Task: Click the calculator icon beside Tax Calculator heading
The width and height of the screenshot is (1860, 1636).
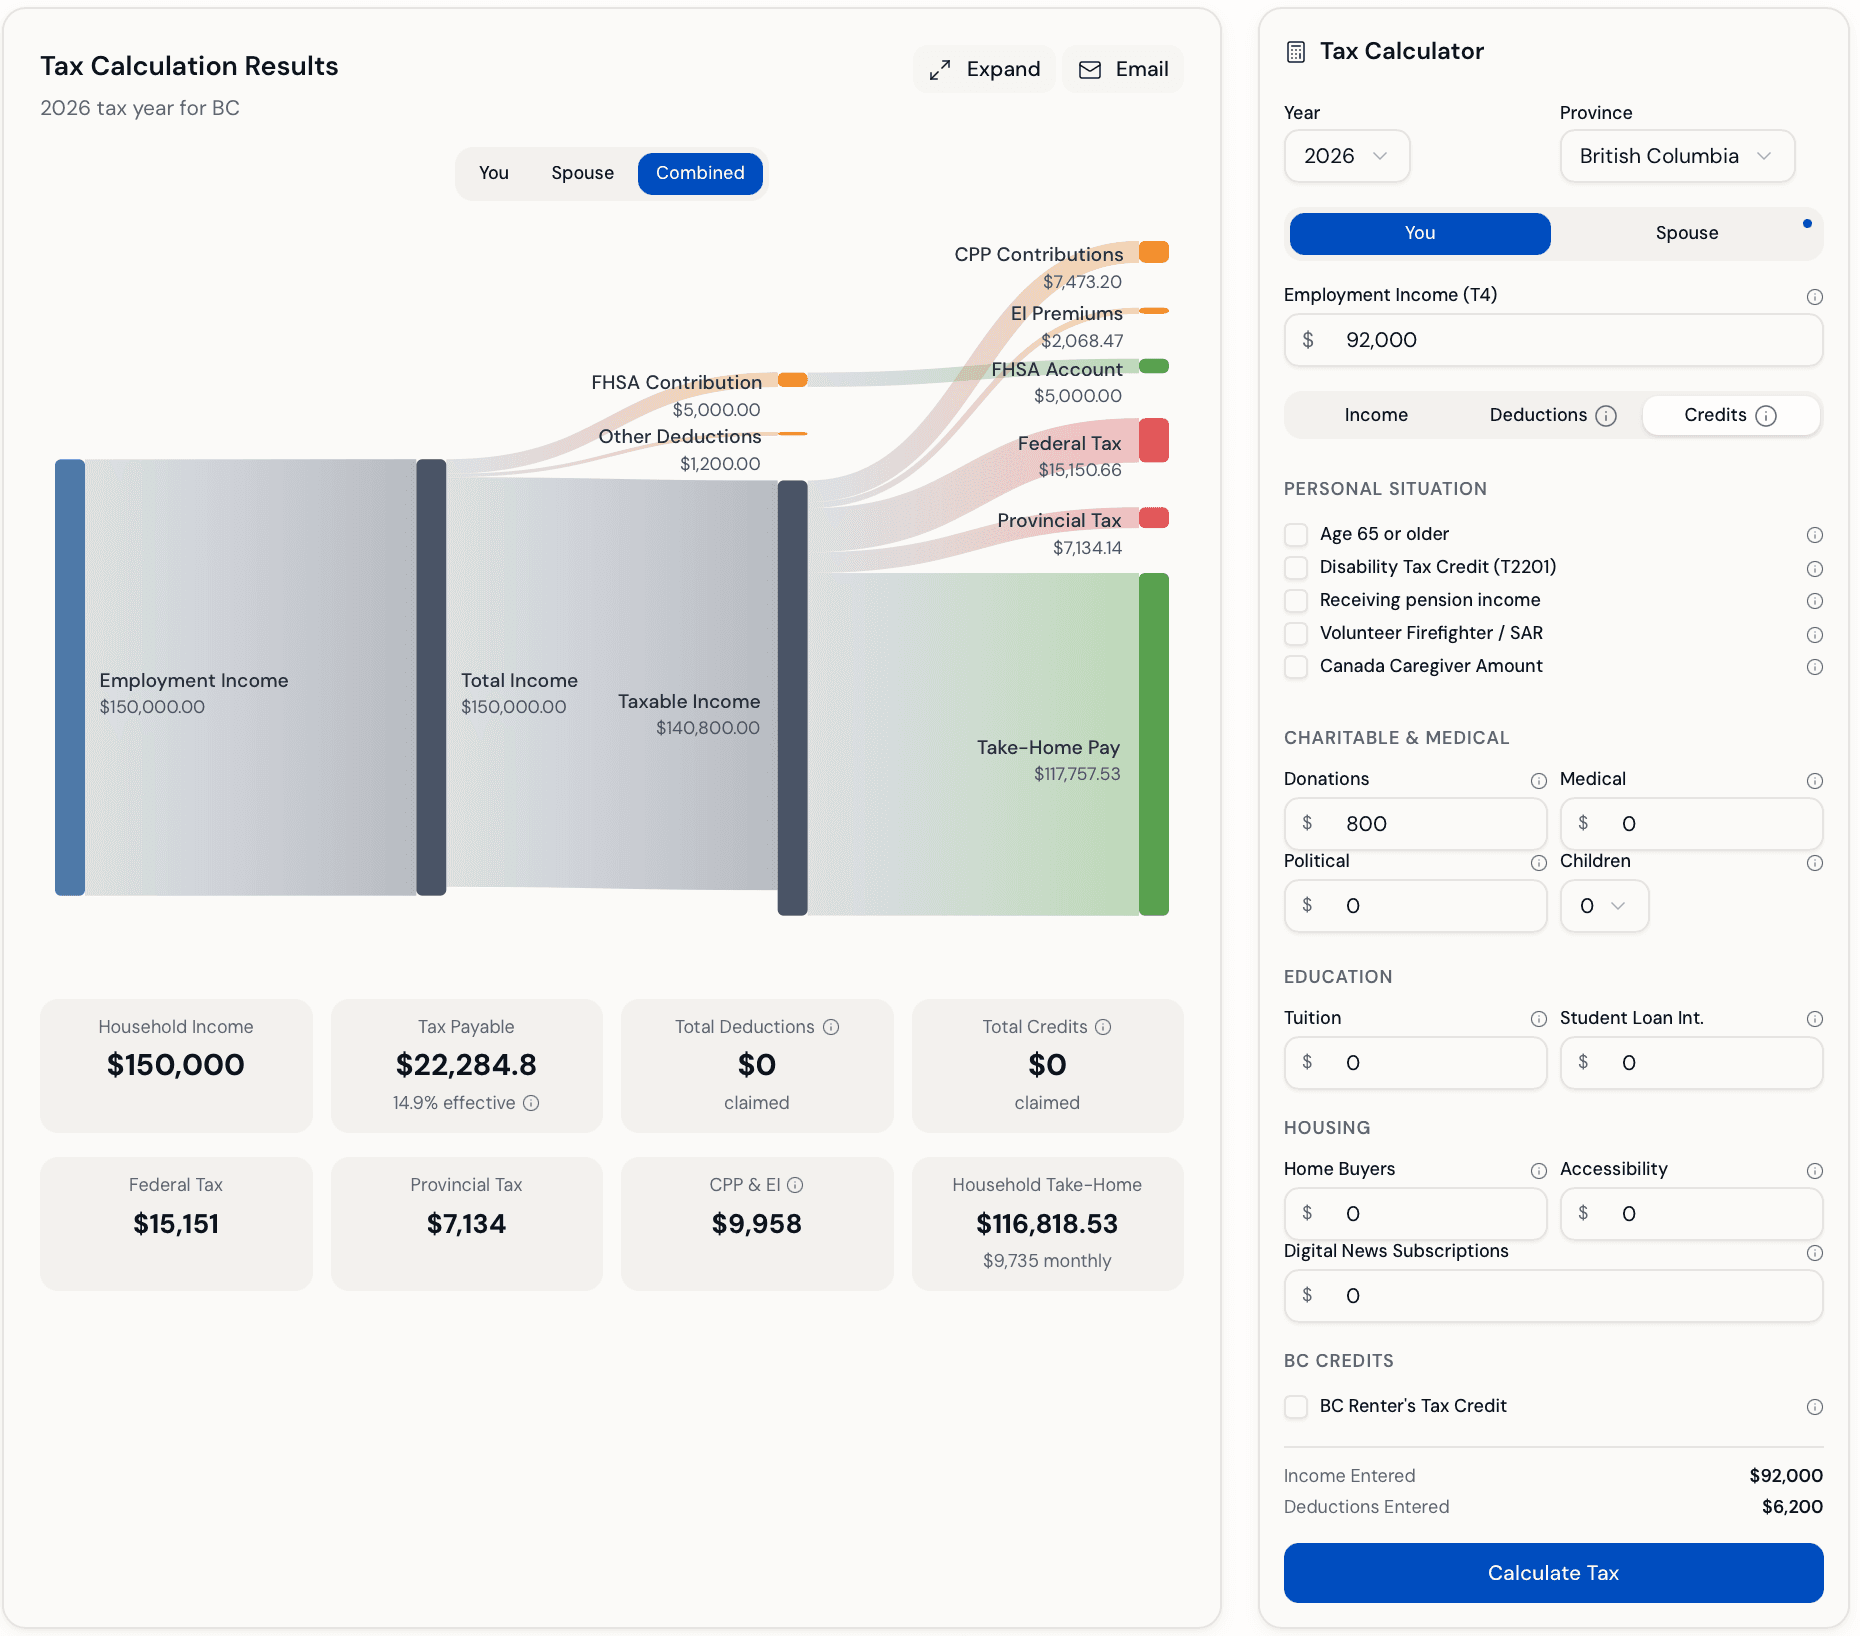Action: point(1297,50)
